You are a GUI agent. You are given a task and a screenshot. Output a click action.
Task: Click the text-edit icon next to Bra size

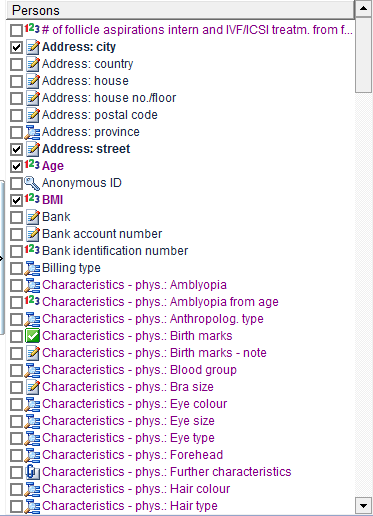click(x=32, y=387)
